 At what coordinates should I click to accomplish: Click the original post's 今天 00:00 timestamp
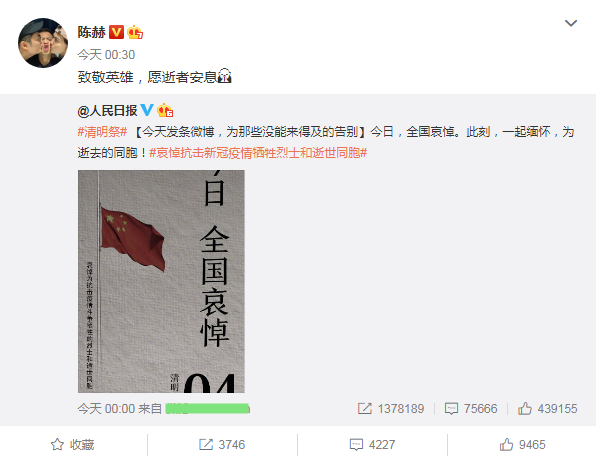(106, 409)
